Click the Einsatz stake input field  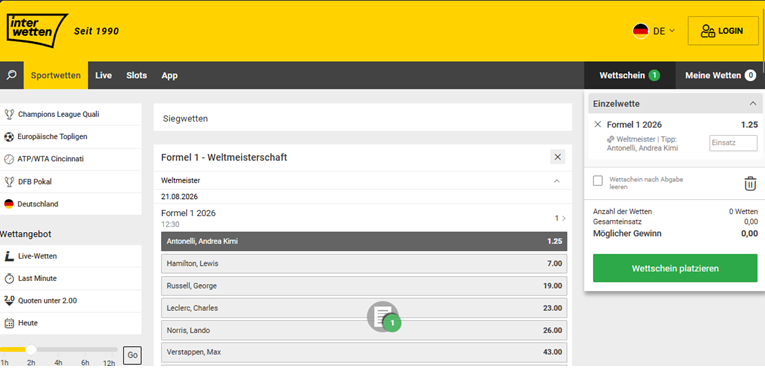(733, 143)
